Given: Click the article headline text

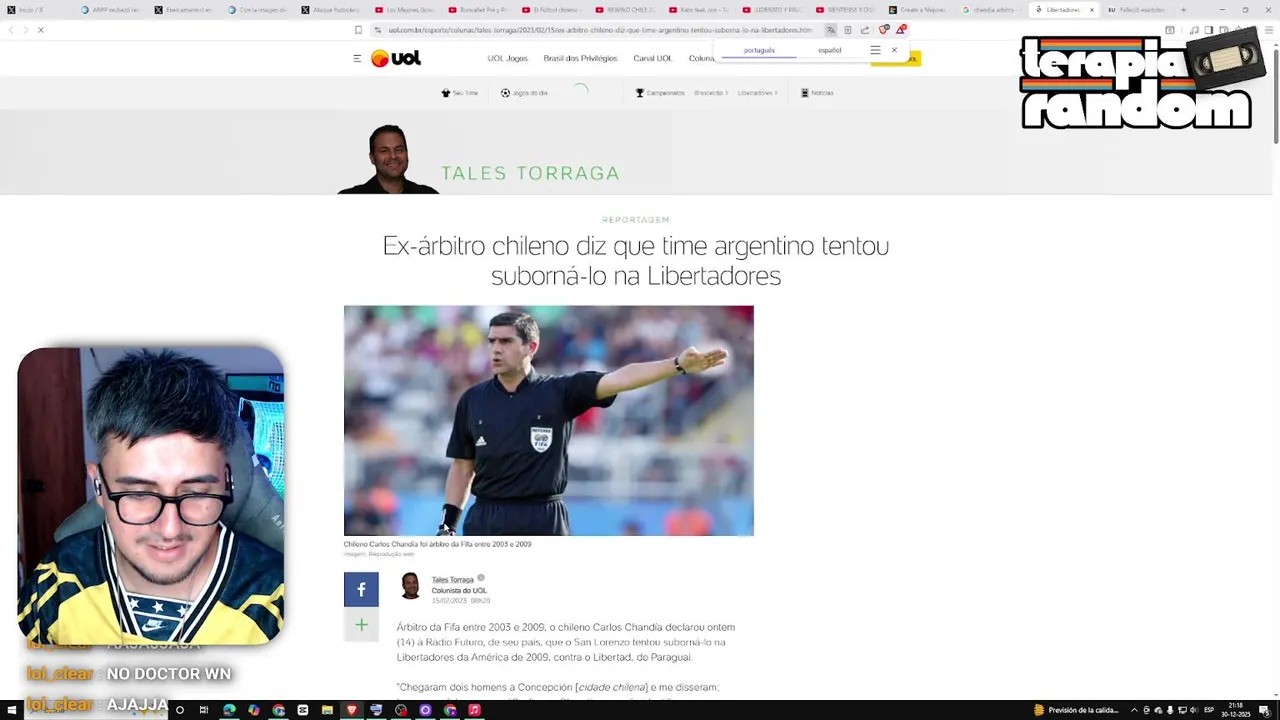Looking at the screenshot, I should (x=636, y=260).
